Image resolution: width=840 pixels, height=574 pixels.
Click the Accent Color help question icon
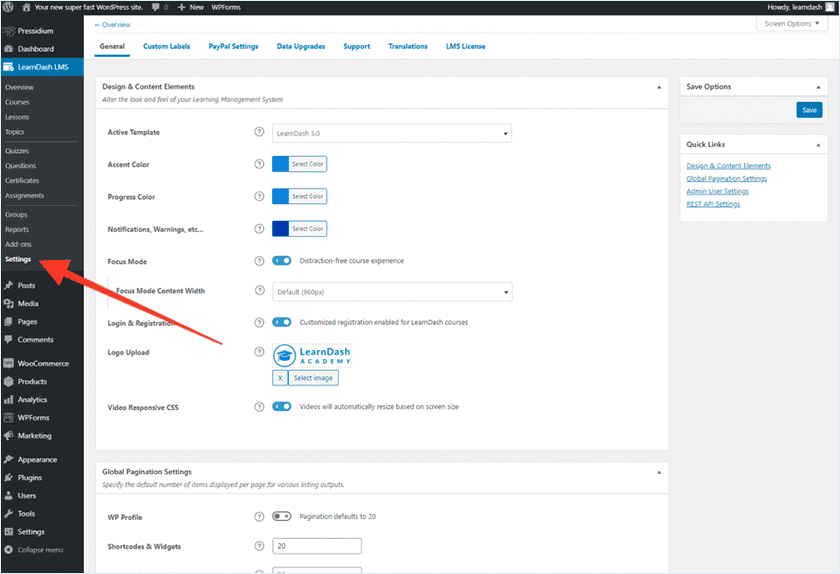click(259, 164)
